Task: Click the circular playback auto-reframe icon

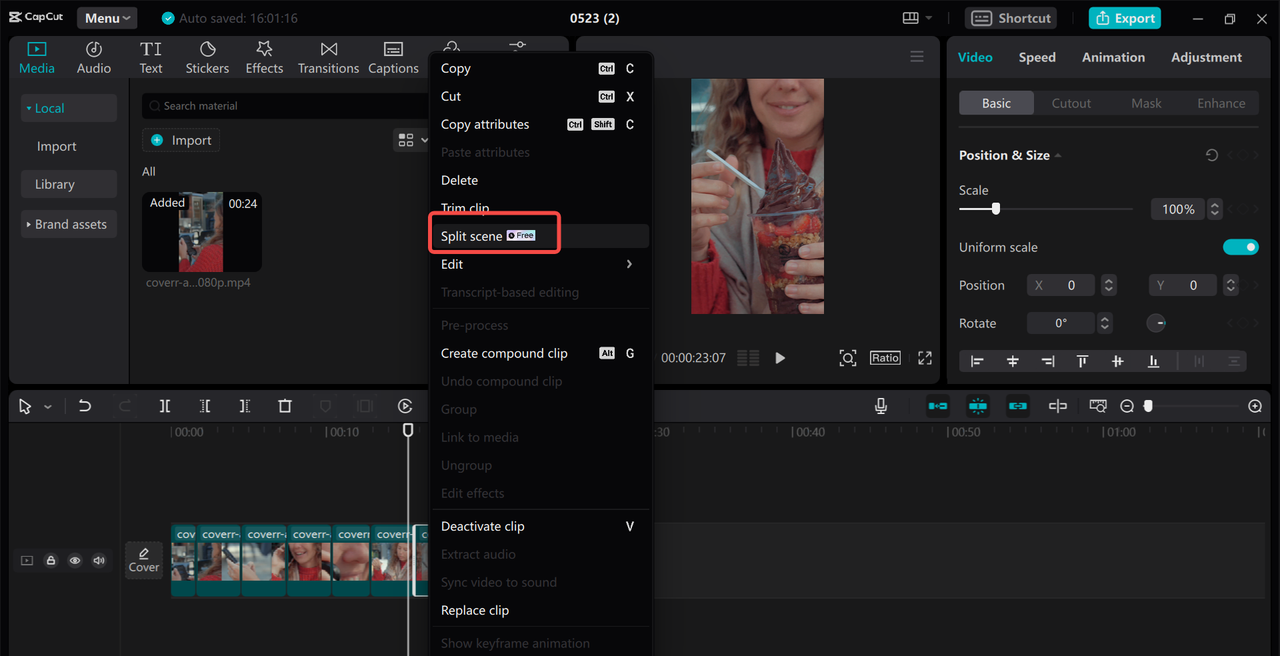Action: [x=405, y=406]
